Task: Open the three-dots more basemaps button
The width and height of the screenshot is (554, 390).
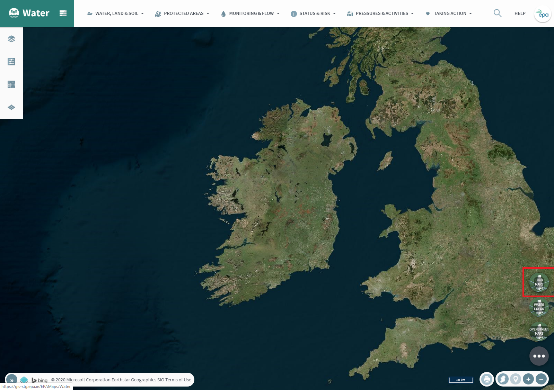Action: click(x=539, y=356)
